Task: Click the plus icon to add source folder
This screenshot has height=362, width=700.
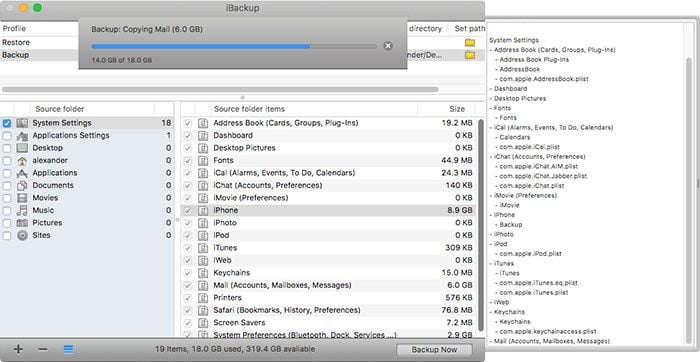Action: click(x=18, y=349)
